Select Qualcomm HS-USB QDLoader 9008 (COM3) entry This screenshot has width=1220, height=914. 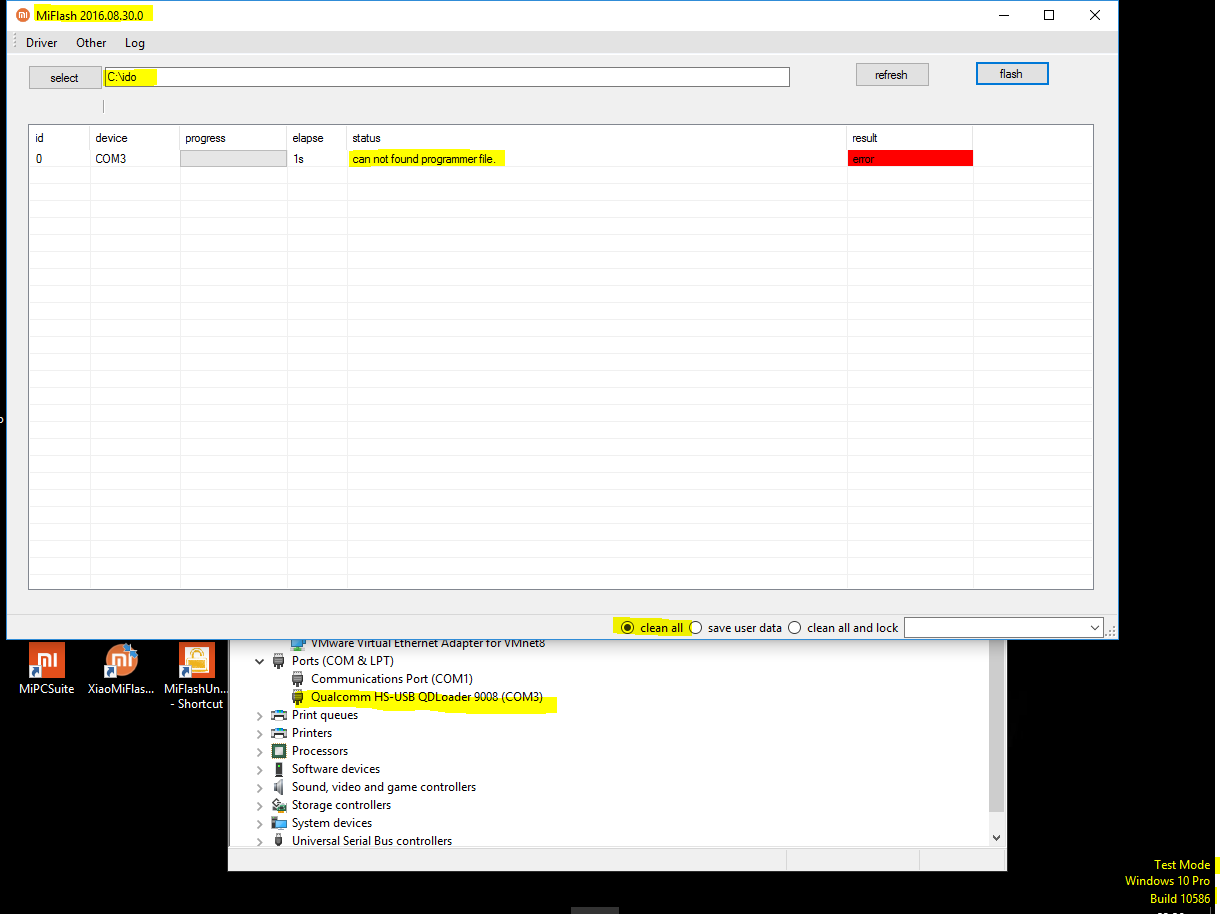(427, 697)
